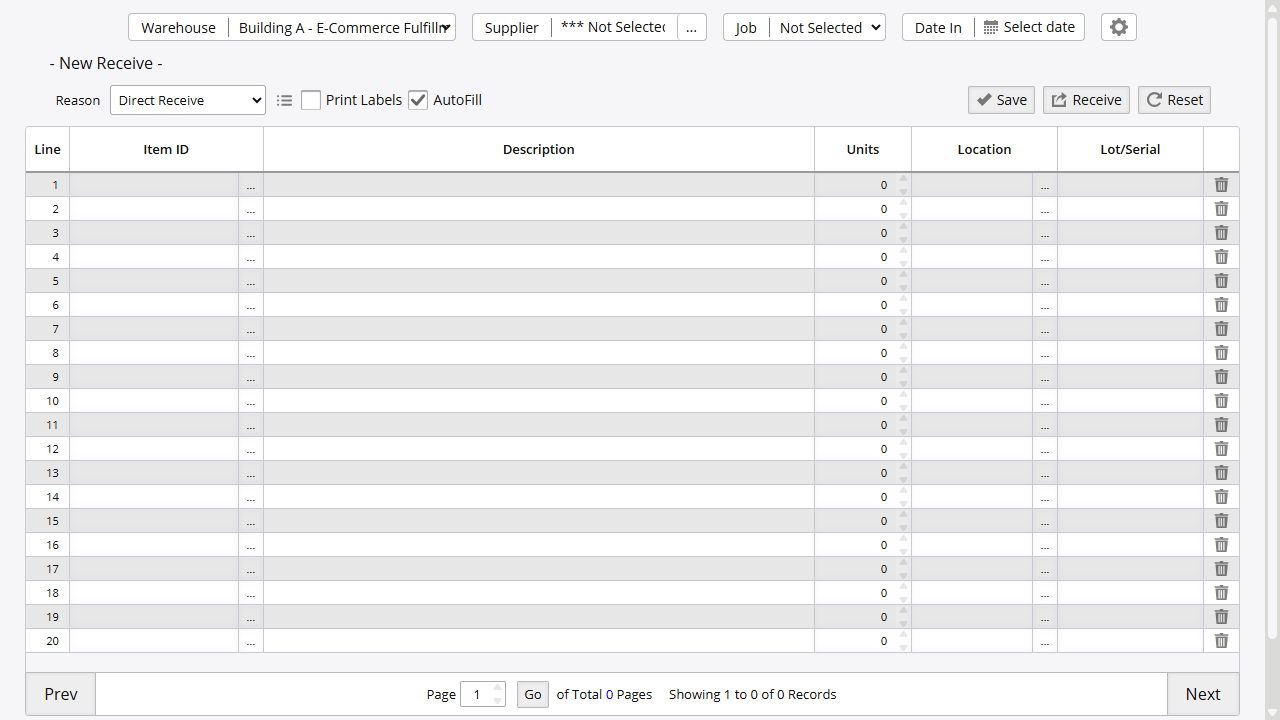Open the calendar to select a date
The width and height of the screenshot is (1280, 720).
(1030, 27)
